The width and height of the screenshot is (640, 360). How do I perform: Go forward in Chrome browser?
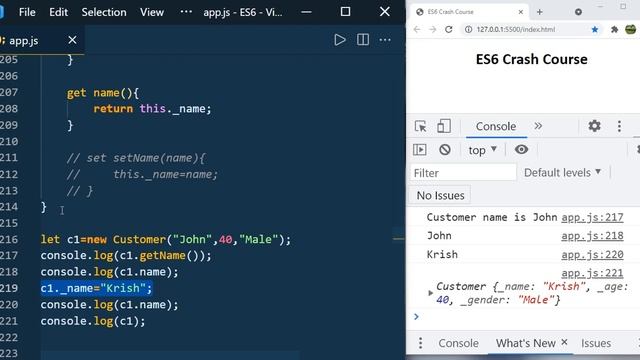(x=433, y=29)
